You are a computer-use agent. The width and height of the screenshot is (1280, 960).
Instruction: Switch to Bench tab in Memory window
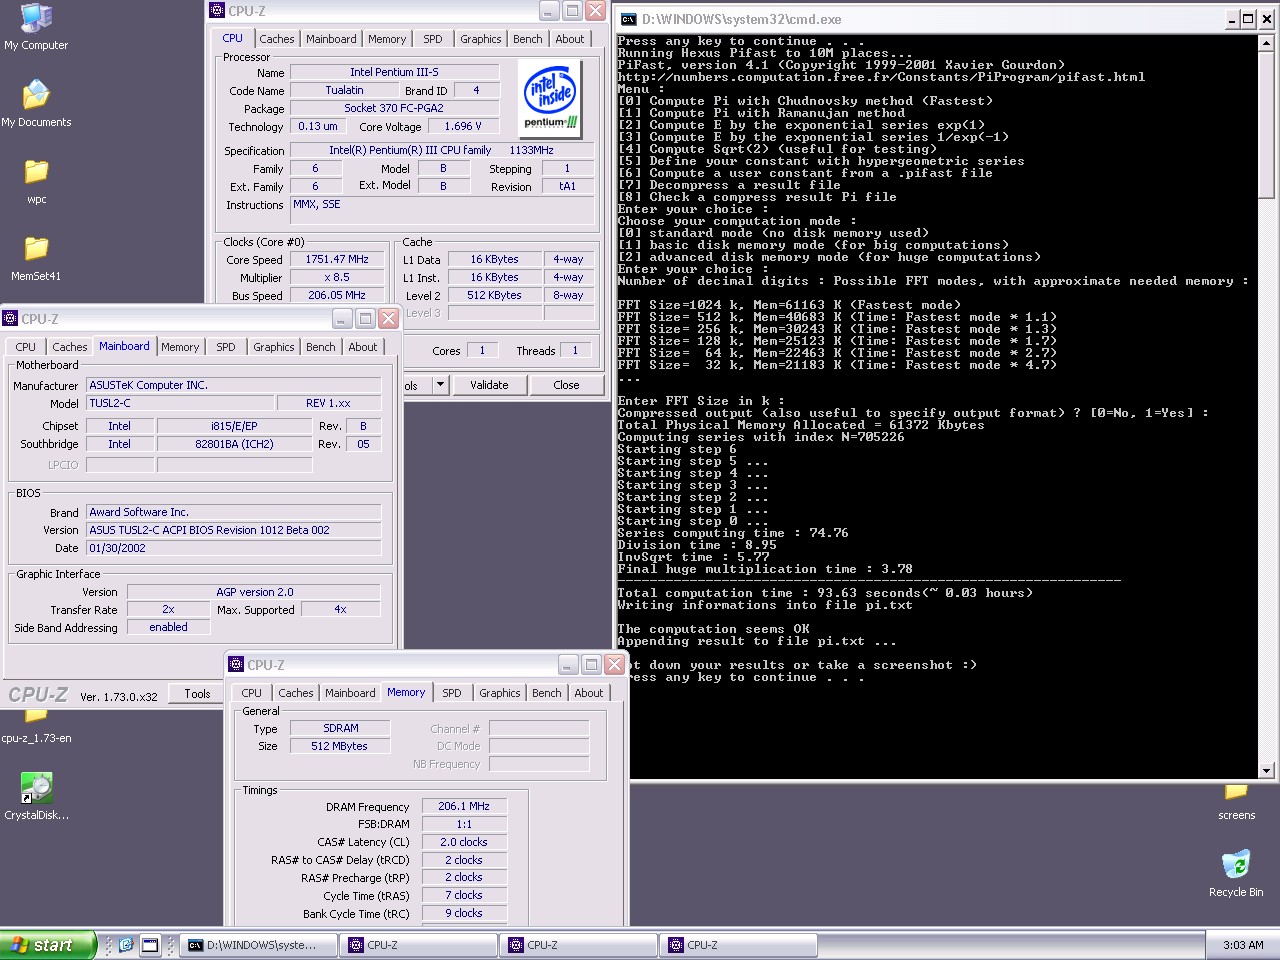point(547,693)
